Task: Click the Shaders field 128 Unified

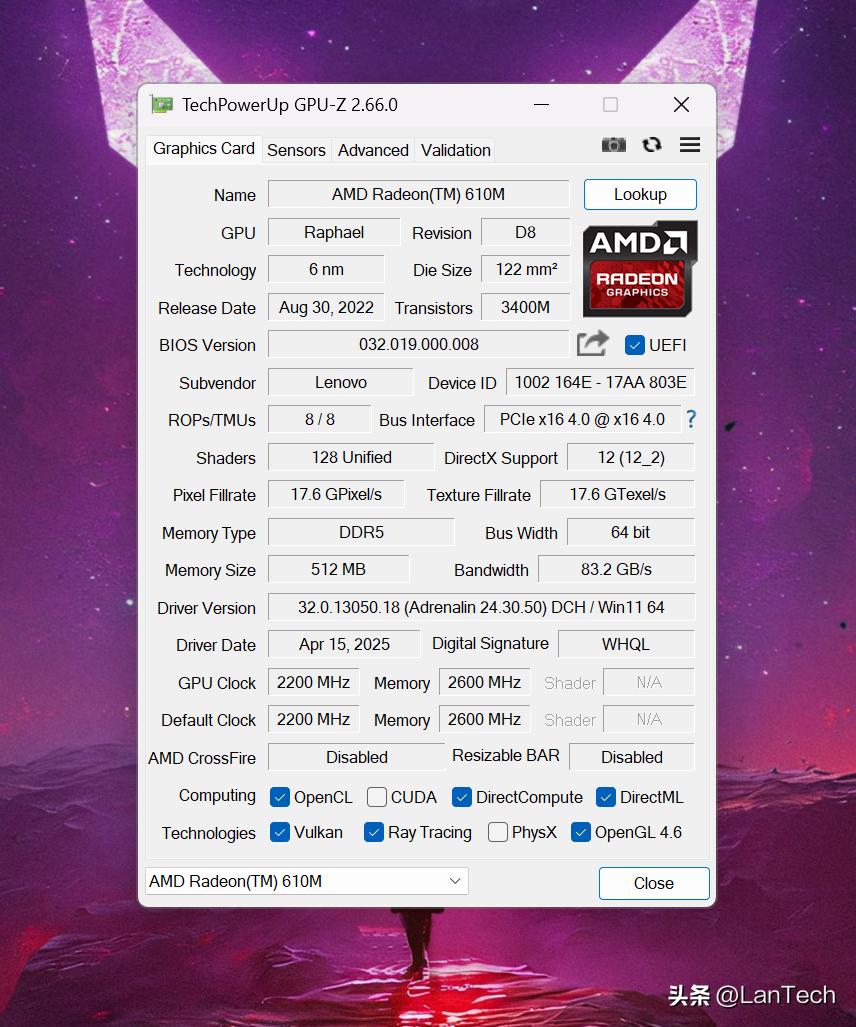Action: [351, 457]
